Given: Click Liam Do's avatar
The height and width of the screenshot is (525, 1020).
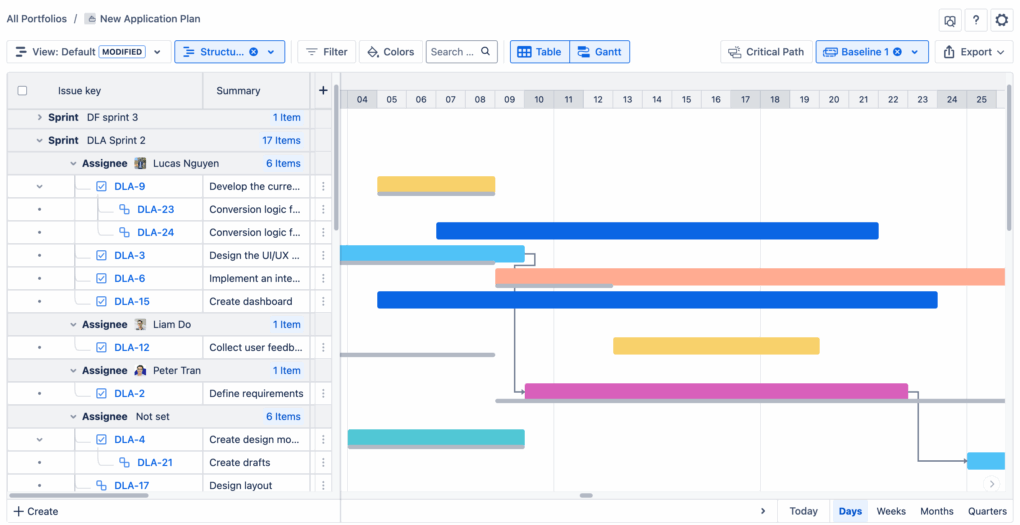Looking at the screenshot, I should [x=141, y=324].
